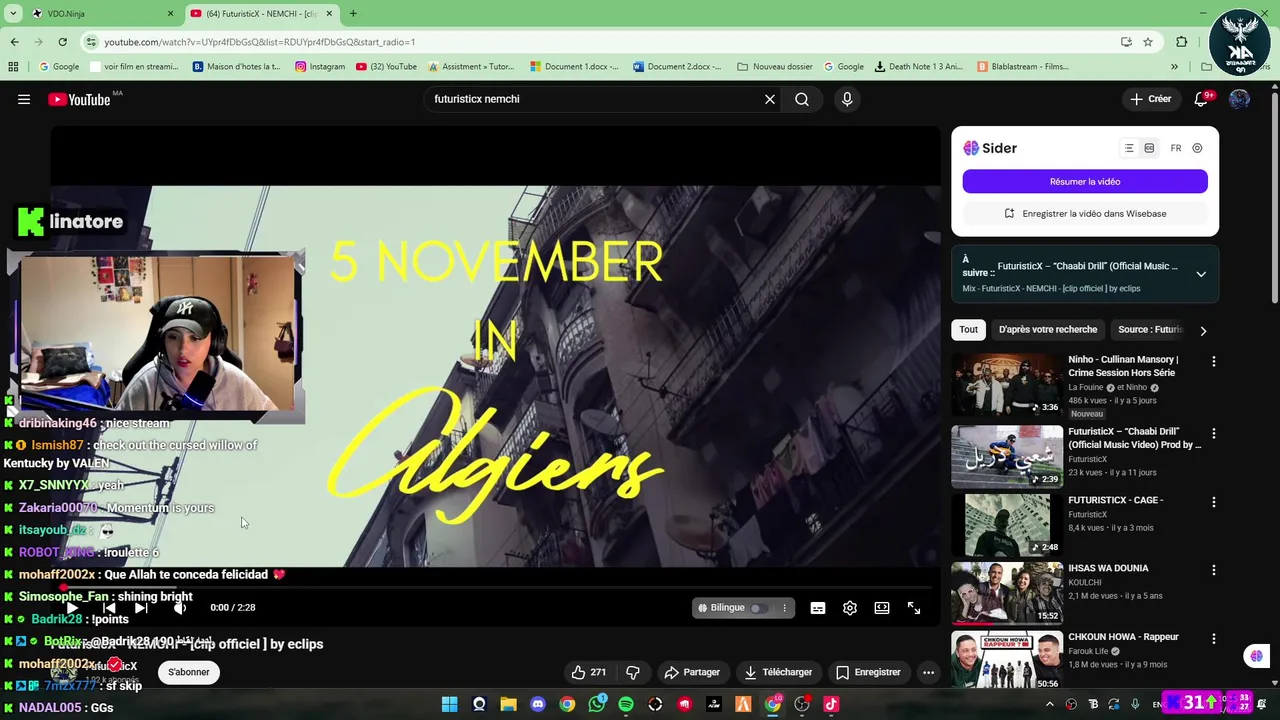
Task: Open the YouTube account avatar menu
Action: click(1240, 99)
